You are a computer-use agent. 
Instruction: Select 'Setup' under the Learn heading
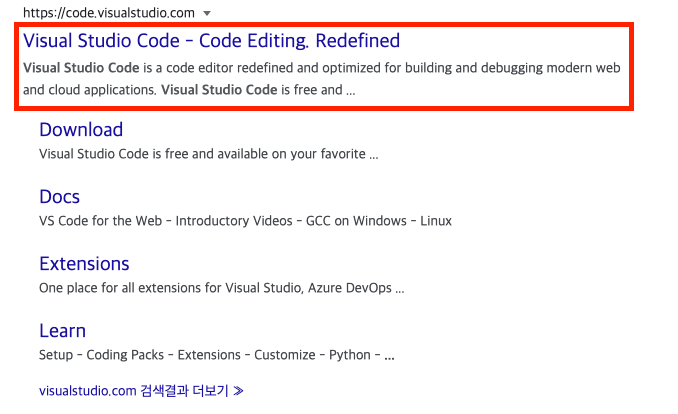pyautogui.click(x=57, y=355)
